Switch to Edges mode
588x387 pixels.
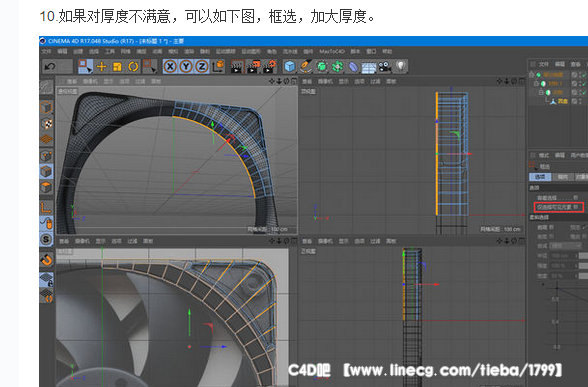tap(46, 171)
